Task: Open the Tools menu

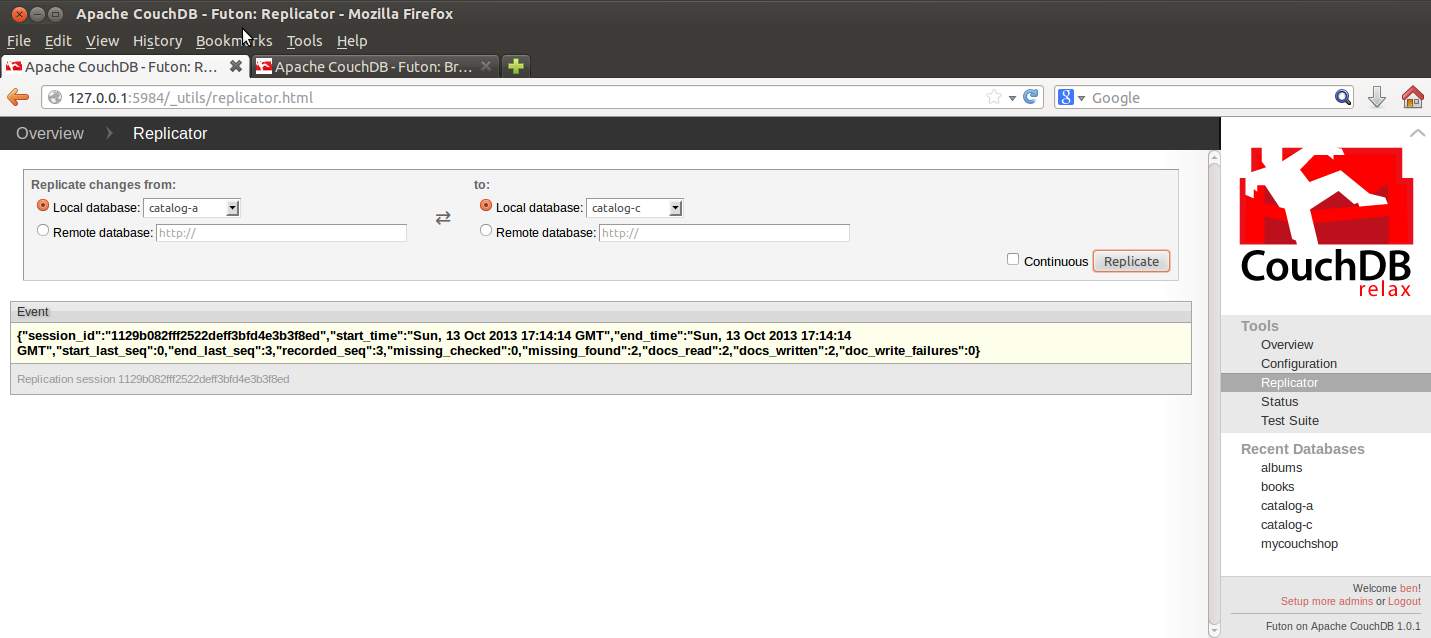Action: click(x=304, y=41)
